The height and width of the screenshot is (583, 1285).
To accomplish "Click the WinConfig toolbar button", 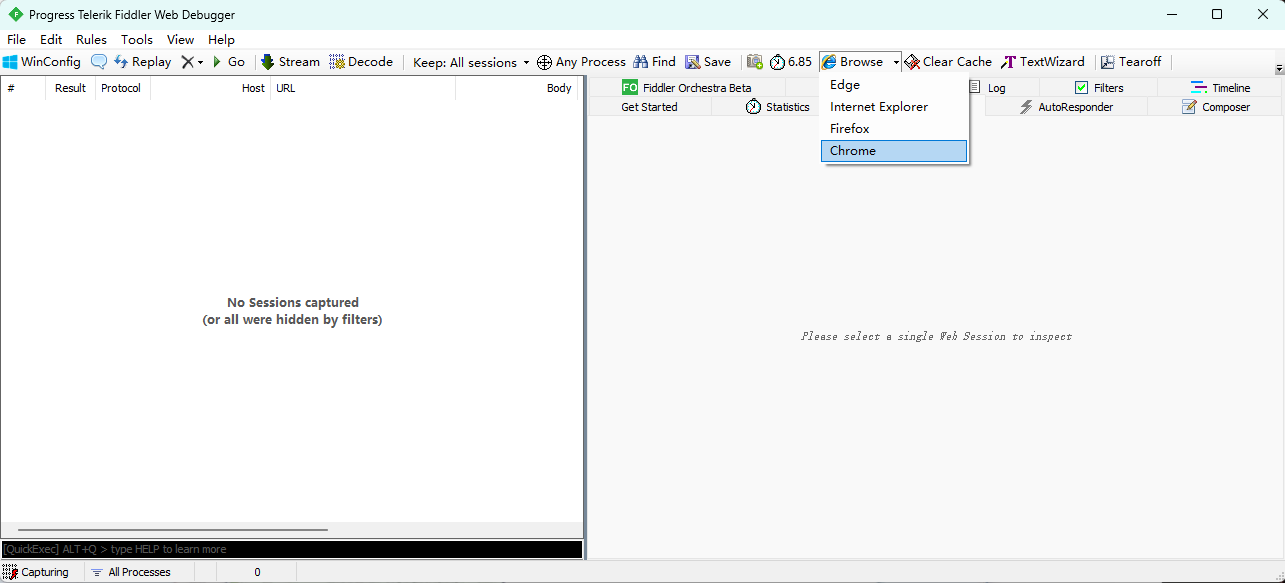I will point(42,62).
